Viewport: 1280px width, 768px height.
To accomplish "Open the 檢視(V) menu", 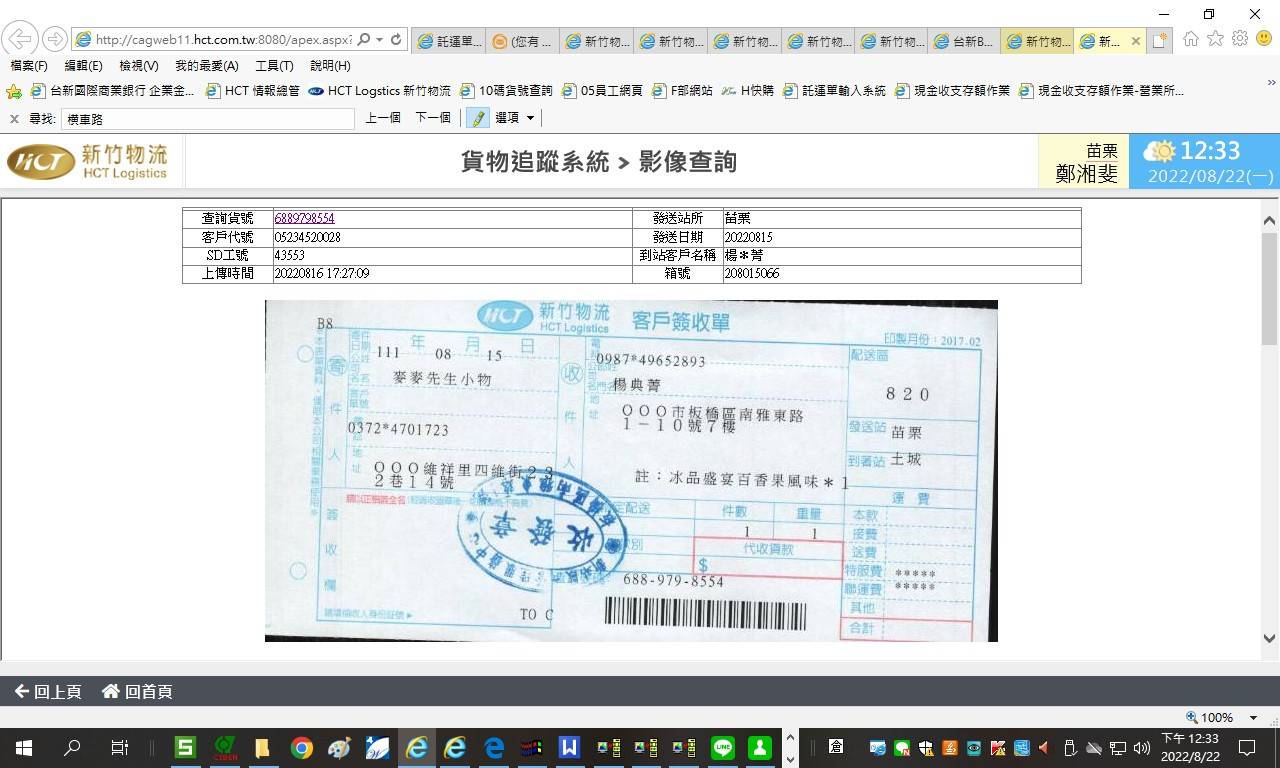I will coord(138,66).
